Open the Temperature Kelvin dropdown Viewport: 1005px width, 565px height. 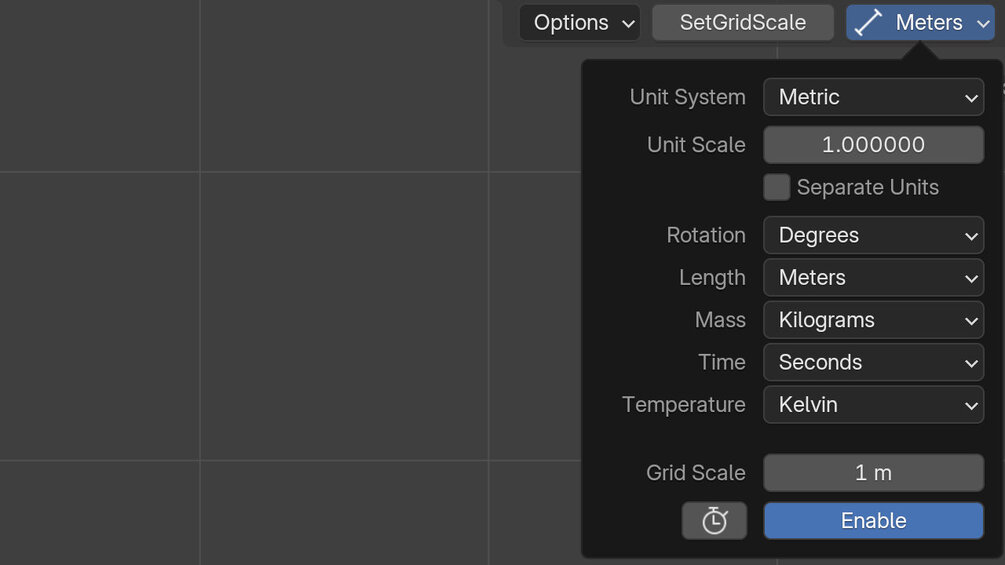tap(873, 405)
